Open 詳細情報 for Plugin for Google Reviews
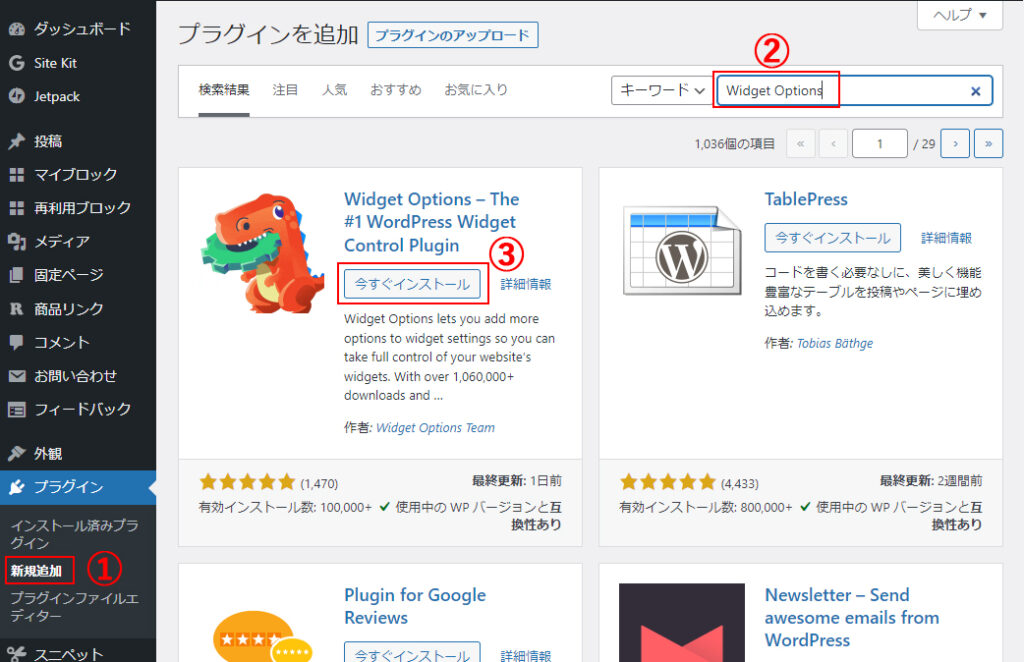Viewport: 1024px width, 662px height. (526, 655)
